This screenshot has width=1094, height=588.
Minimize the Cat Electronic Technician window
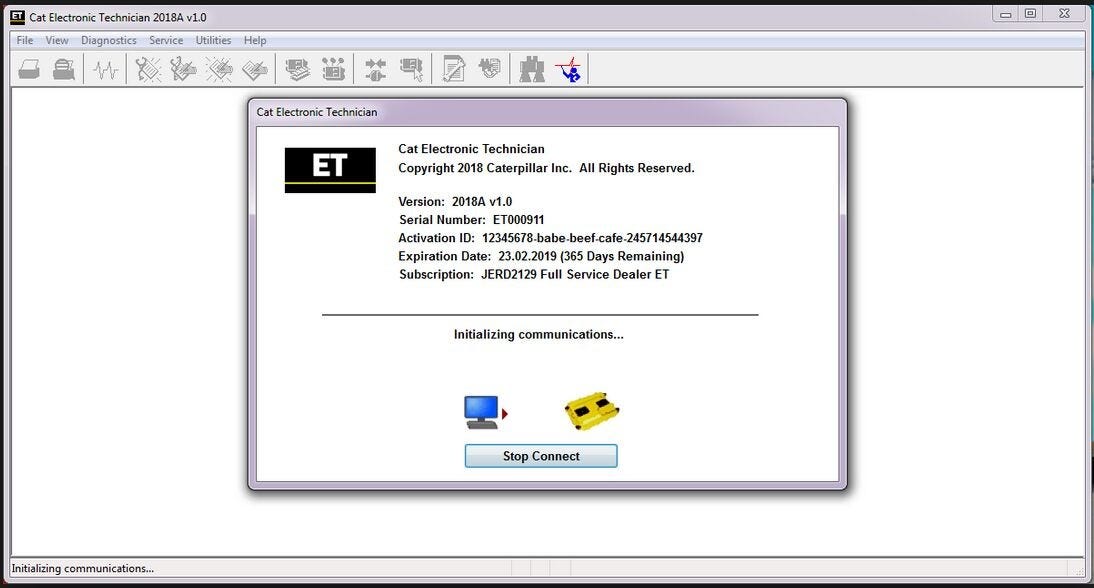[x=1005, y=14]
